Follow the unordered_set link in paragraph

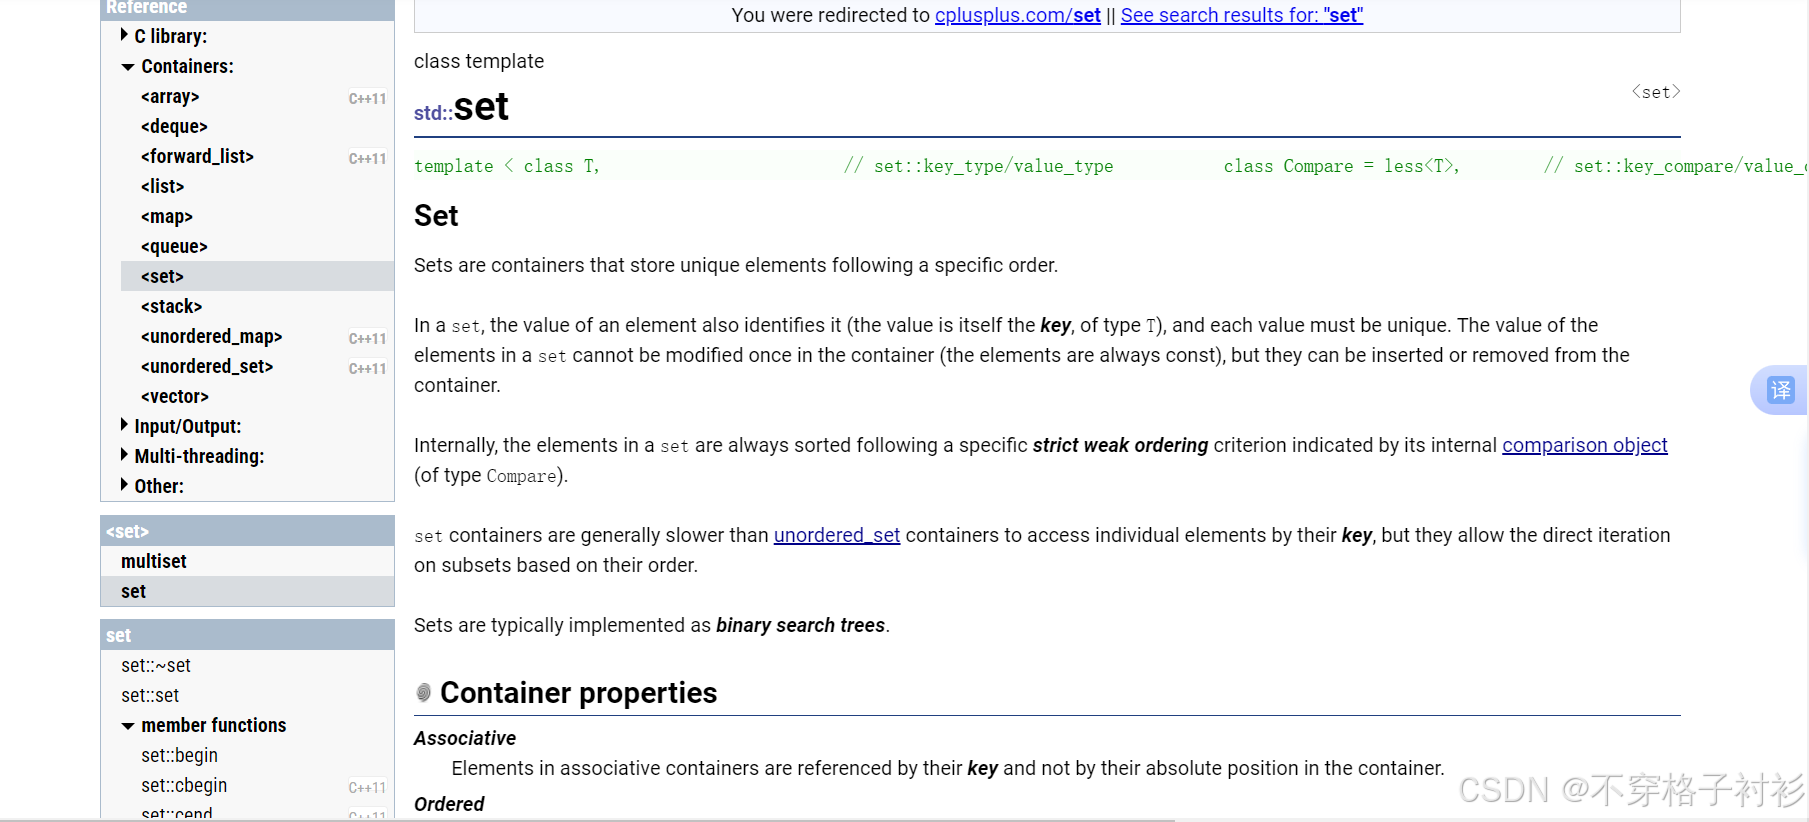point(837,535)
